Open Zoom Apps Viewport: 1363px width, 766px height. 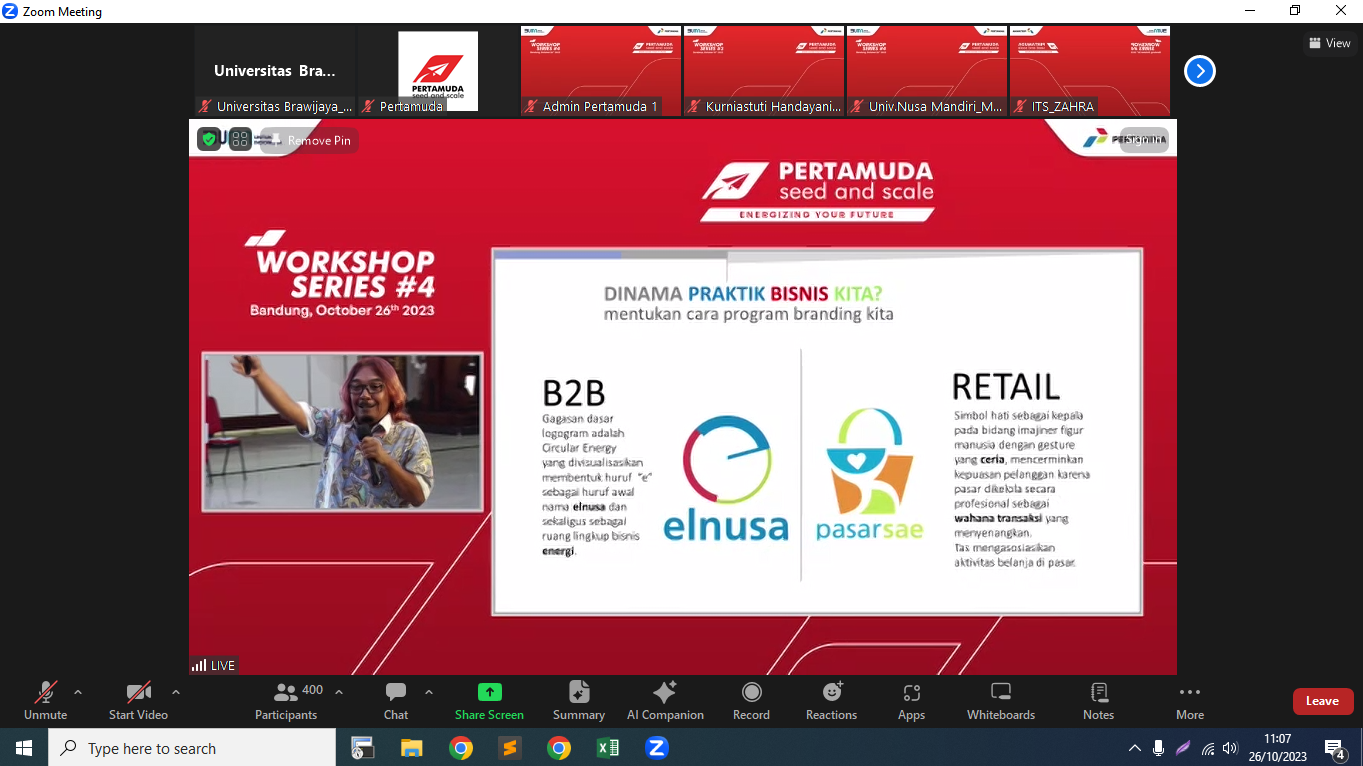[911, 700]
